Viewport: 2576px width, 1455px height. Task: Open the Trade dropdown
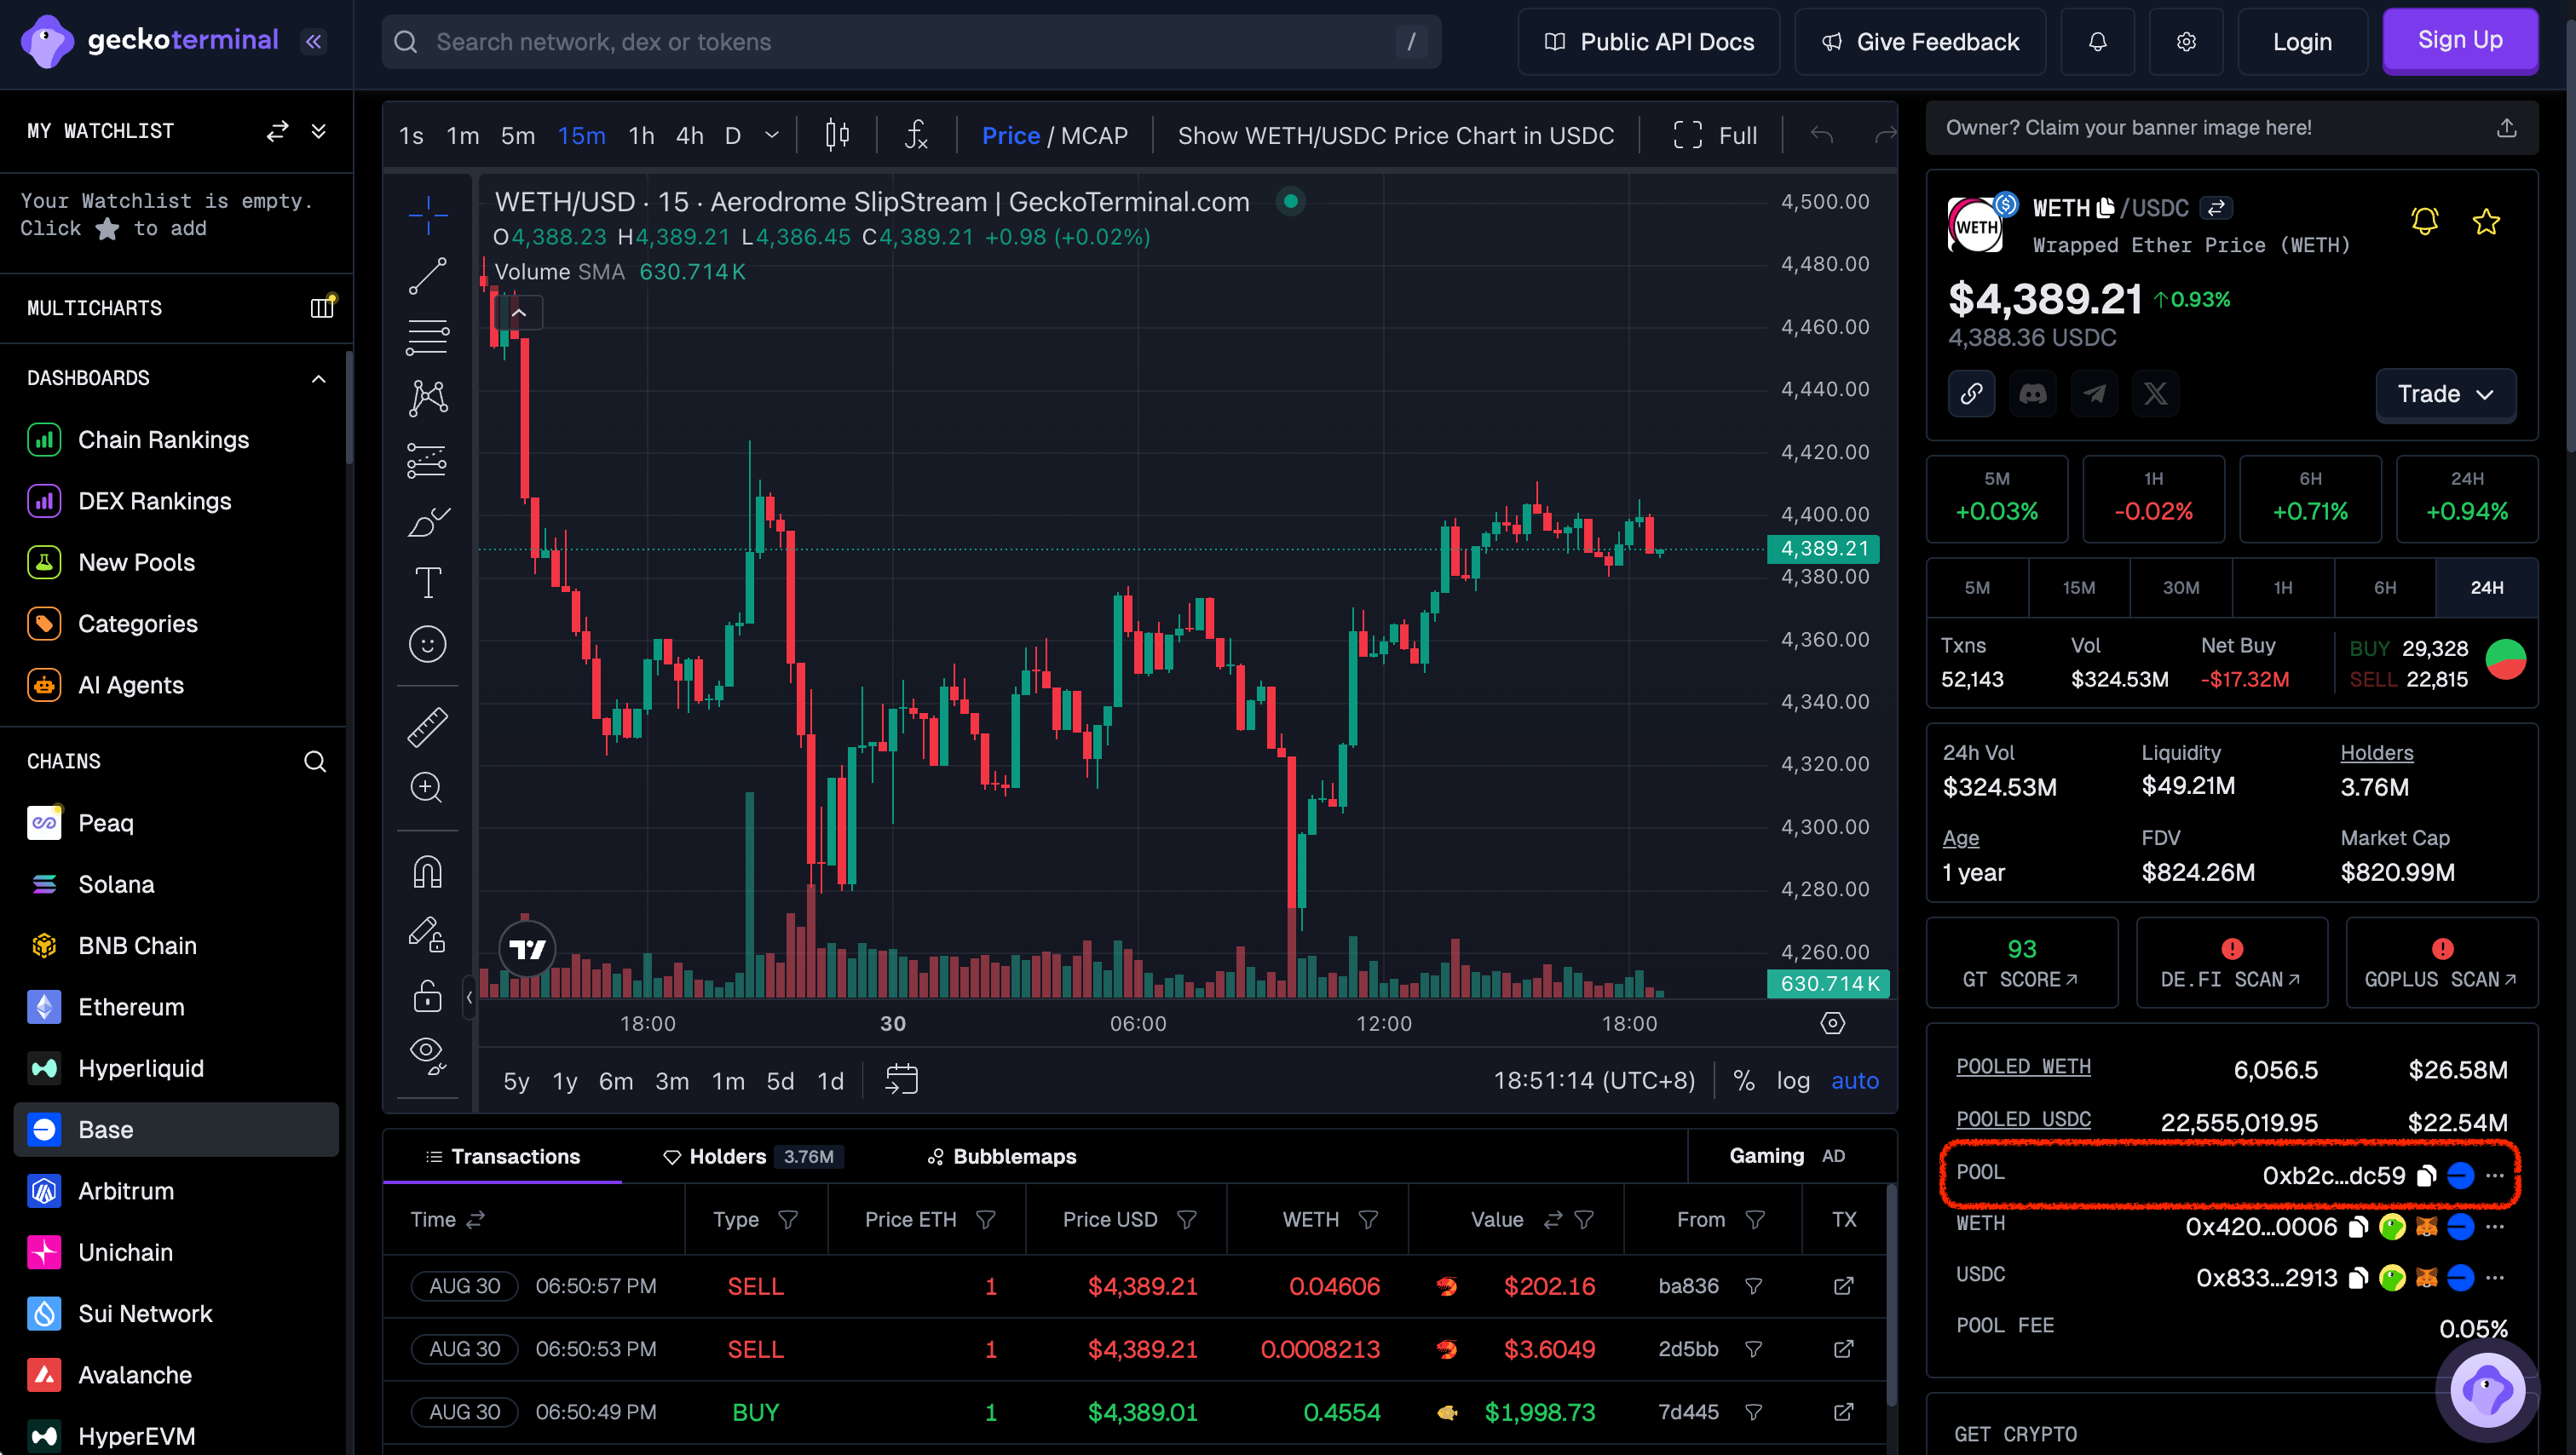pos(2445,394)
